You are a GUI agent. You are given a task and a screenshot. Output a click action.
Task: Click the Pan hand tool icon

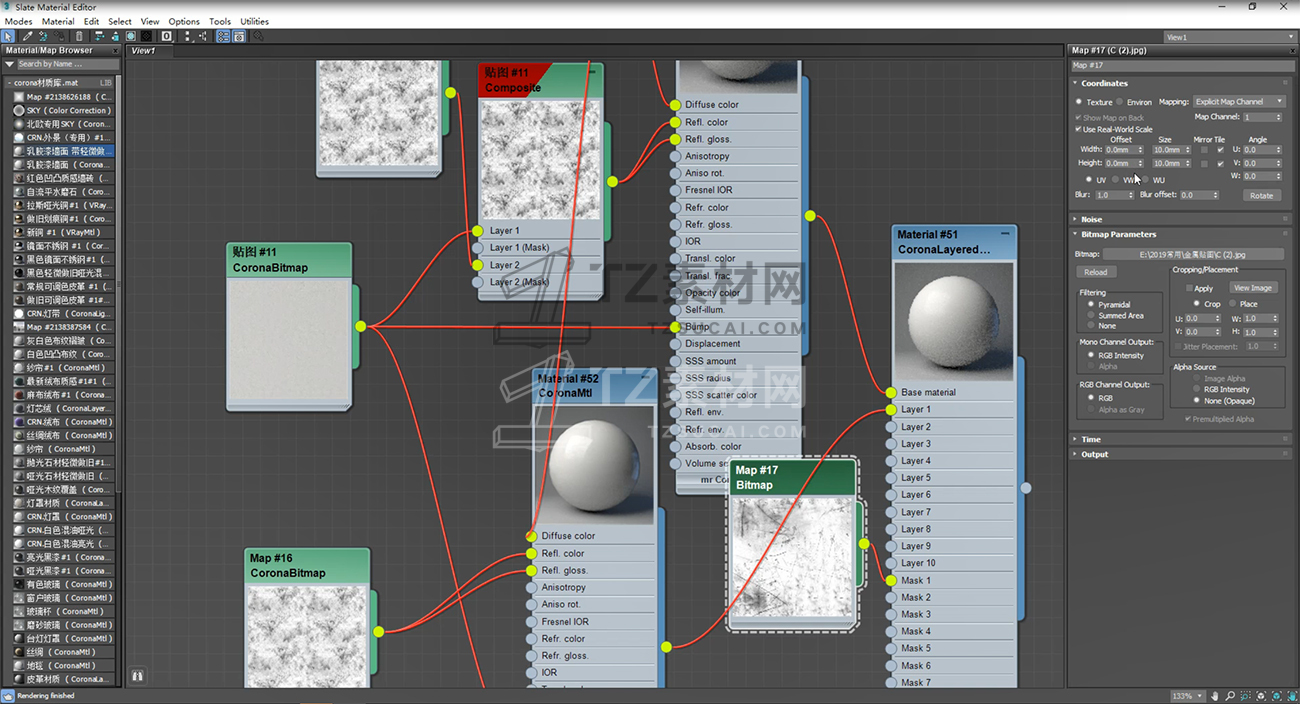pyautogui.click(x=1215, y=696)
